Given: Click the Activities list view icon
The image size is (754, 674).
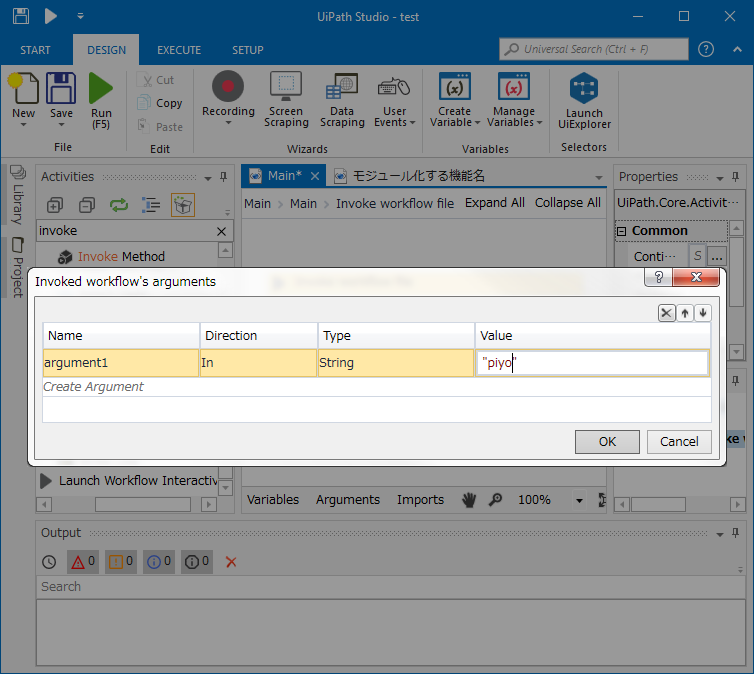Looking at the screenshot, I should pyautogui.click(x=151, y=205).
